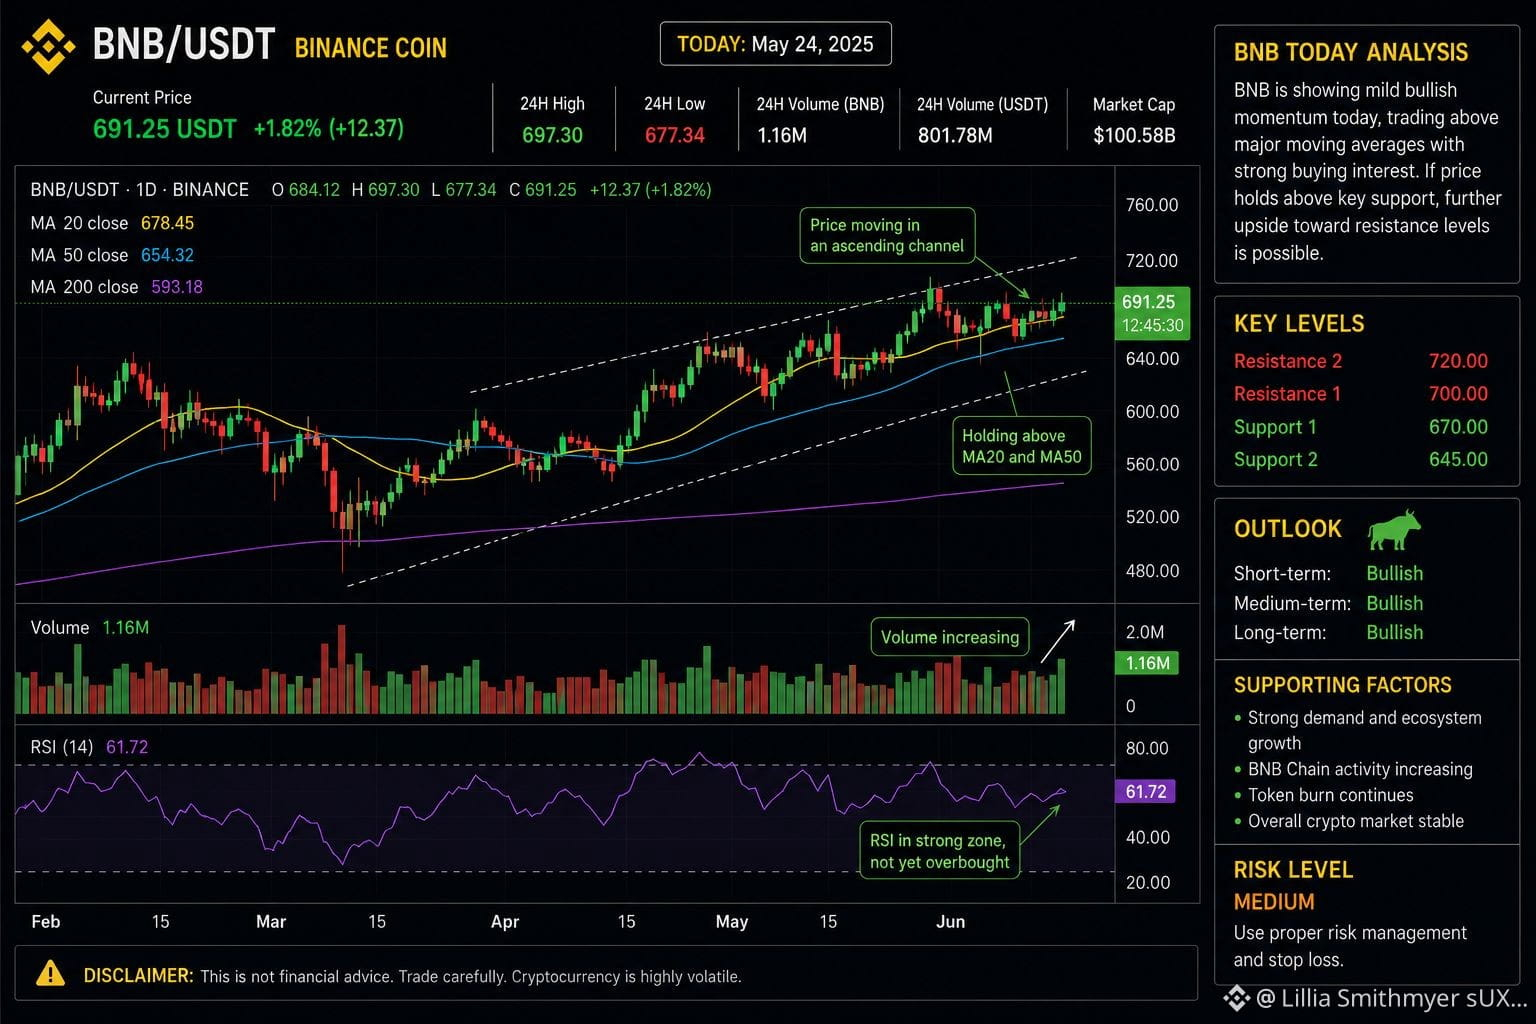This screenshot has width=1536, height=1024.
Task: Click the green bull icon beside Outlook
Action: pyautogui.click(x=1393, y=530)
